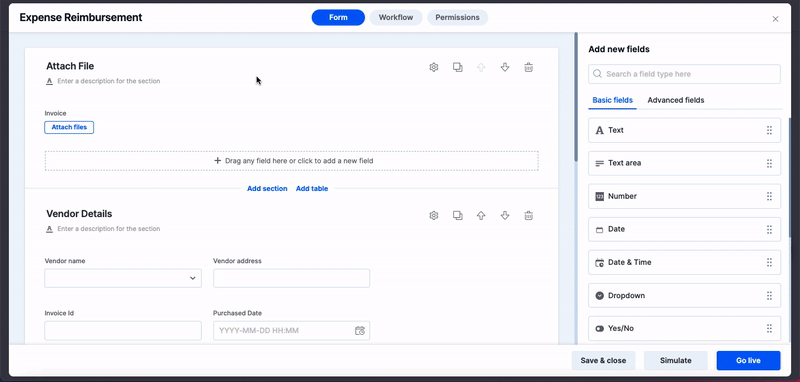Click the Text field type icon

click(599, 131)
